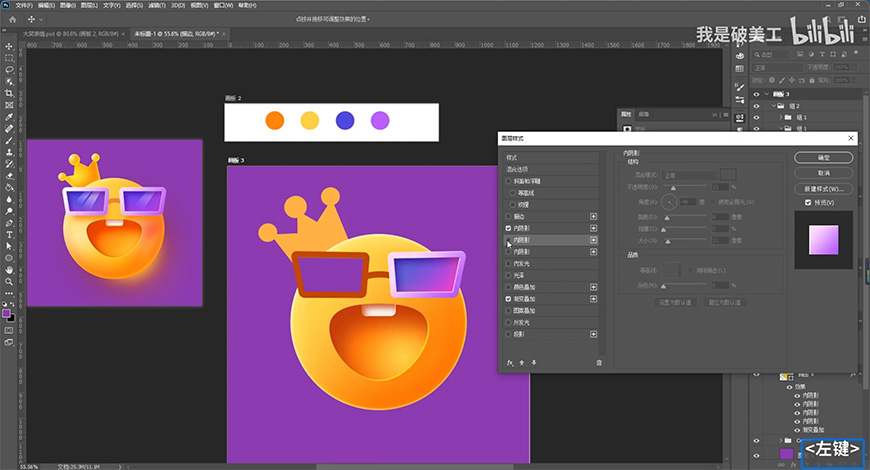Select the Crop tool
The height and width of the screenshot is (470, 870).
(x=9, y=93)
